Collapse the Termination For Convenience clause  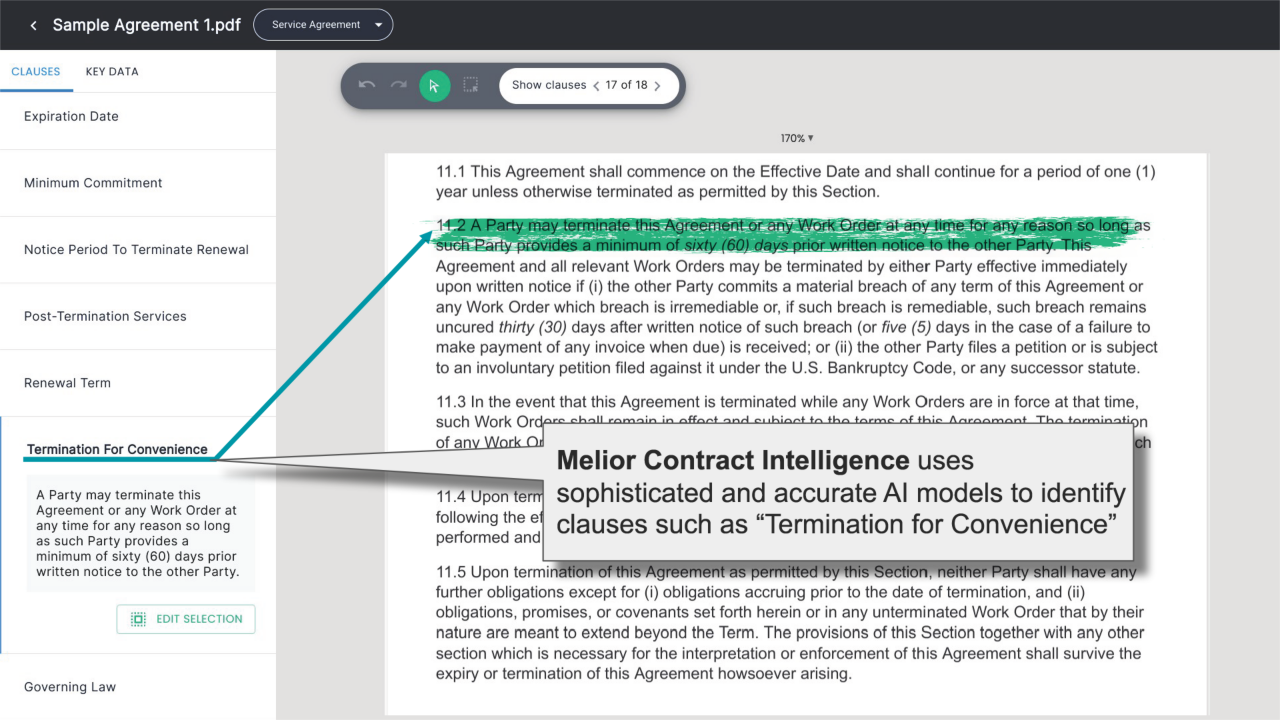(x=117, y=449)
